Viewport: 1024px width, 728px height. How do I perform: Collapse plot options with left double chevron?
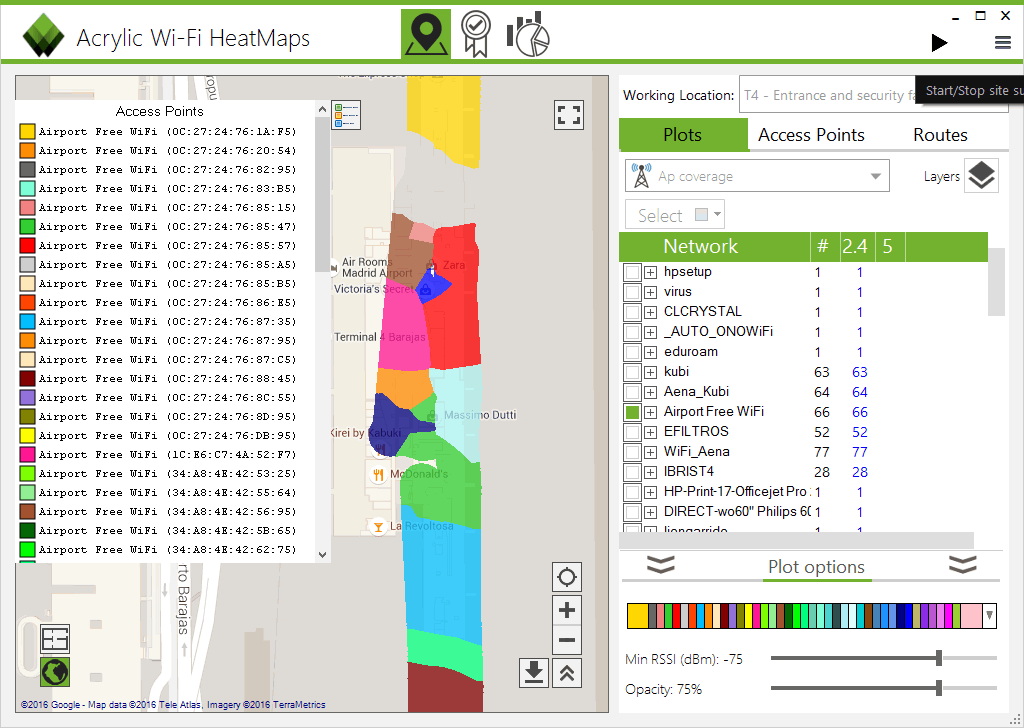[660, 565]
